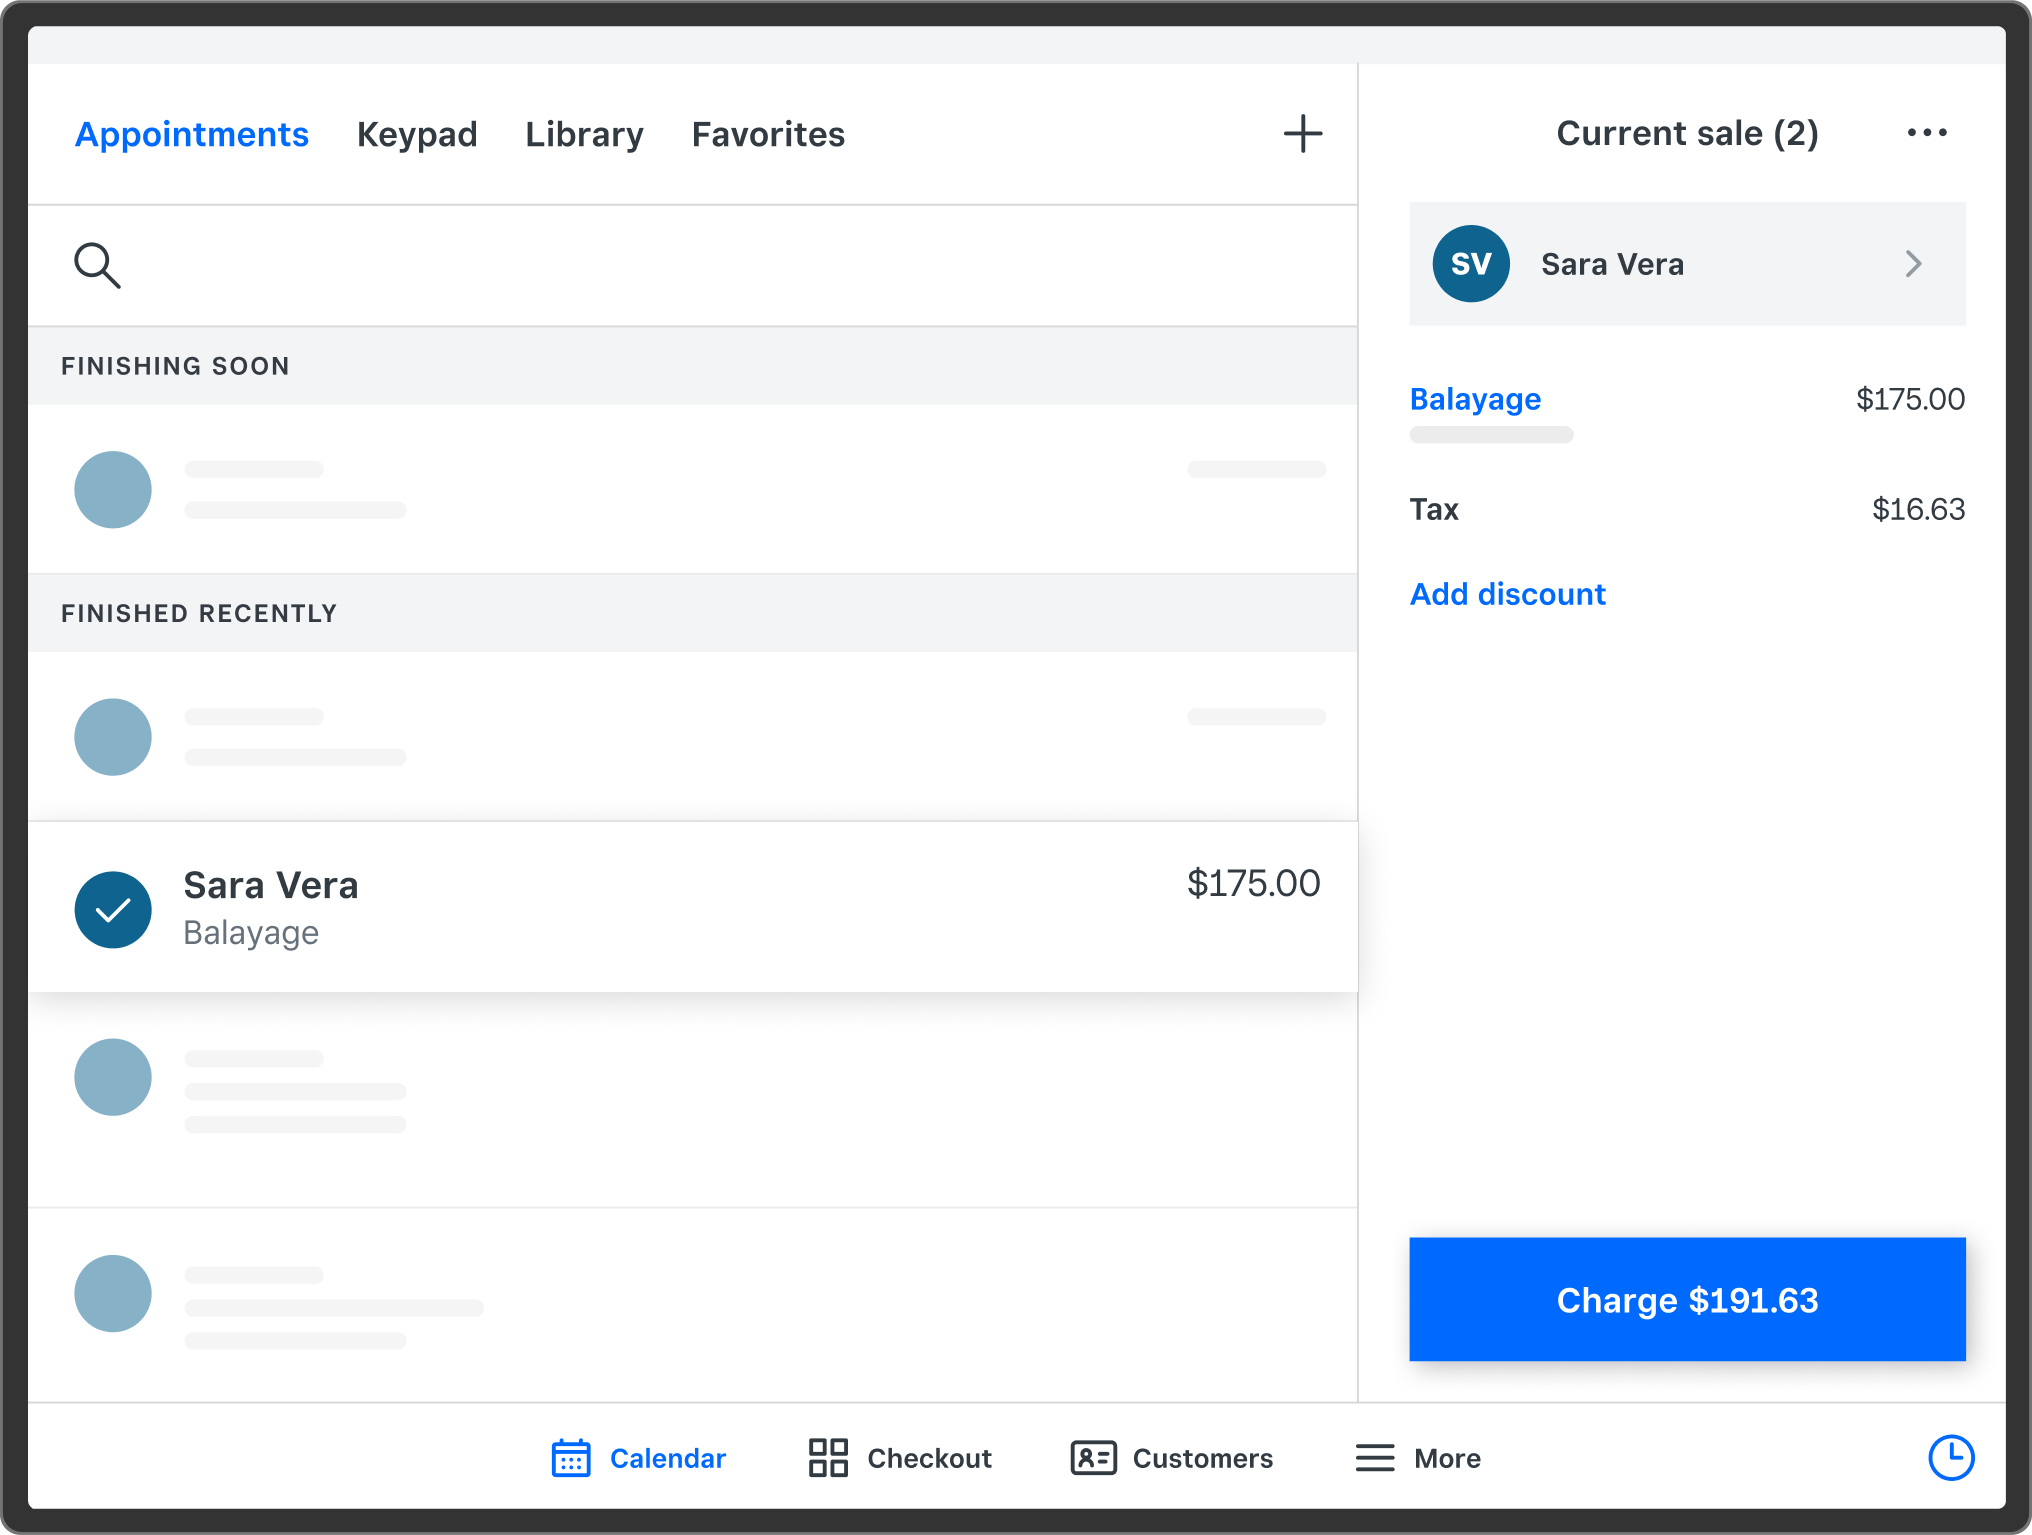This screenshot has height=1535, width=2032.
Task: Add a discount to the sale
Action: [x=1507, y=593]
